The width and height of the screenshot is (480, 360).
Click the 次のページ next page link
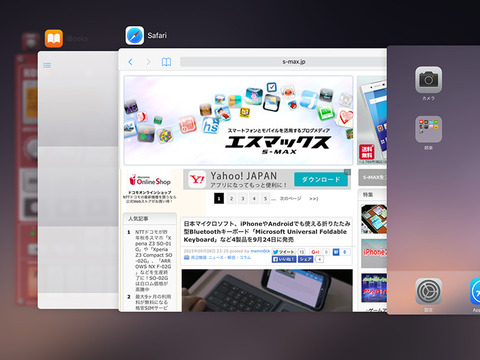290,199
